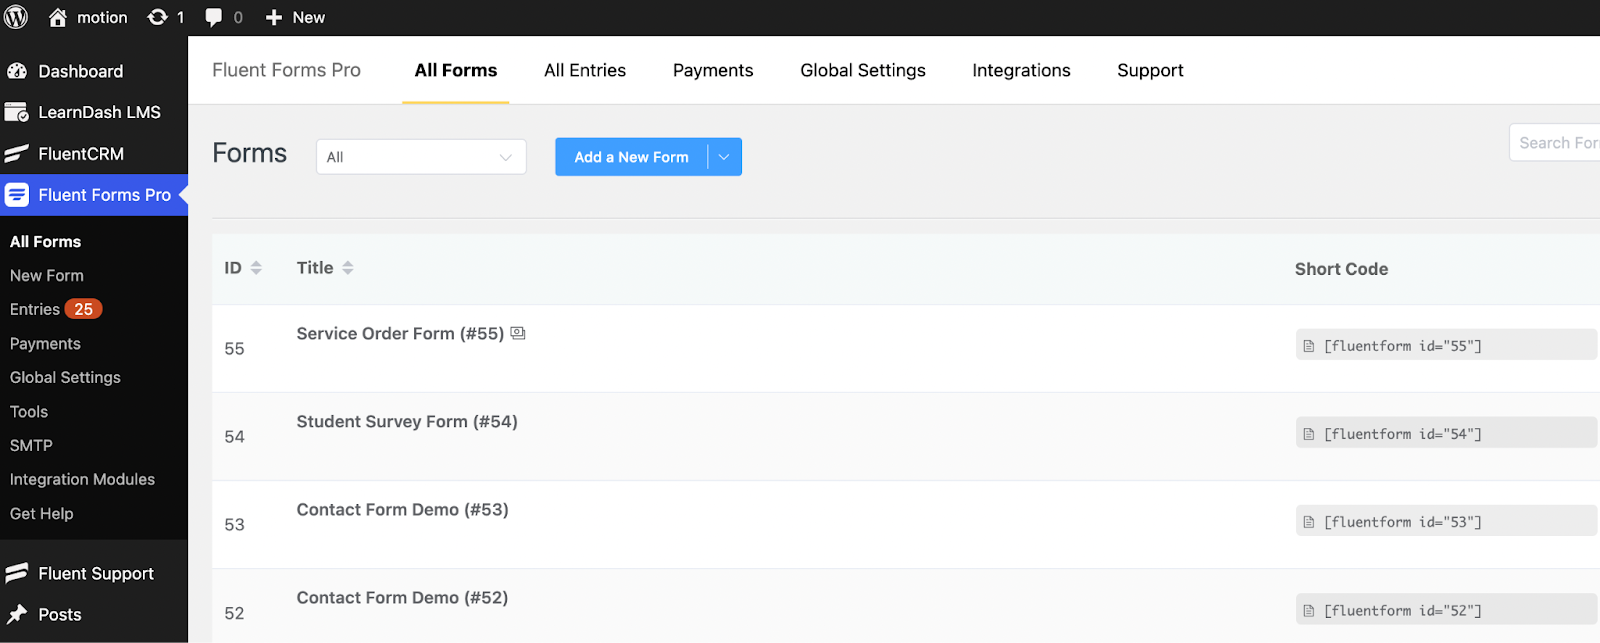Click the WordPress logo icon

(16, 17)
